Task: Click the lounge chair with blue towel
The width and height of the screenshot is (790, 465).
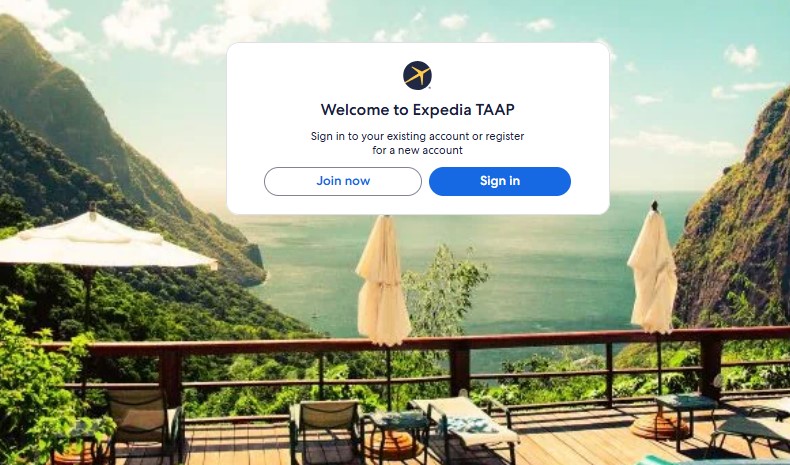Action: (x=464, y=423)
